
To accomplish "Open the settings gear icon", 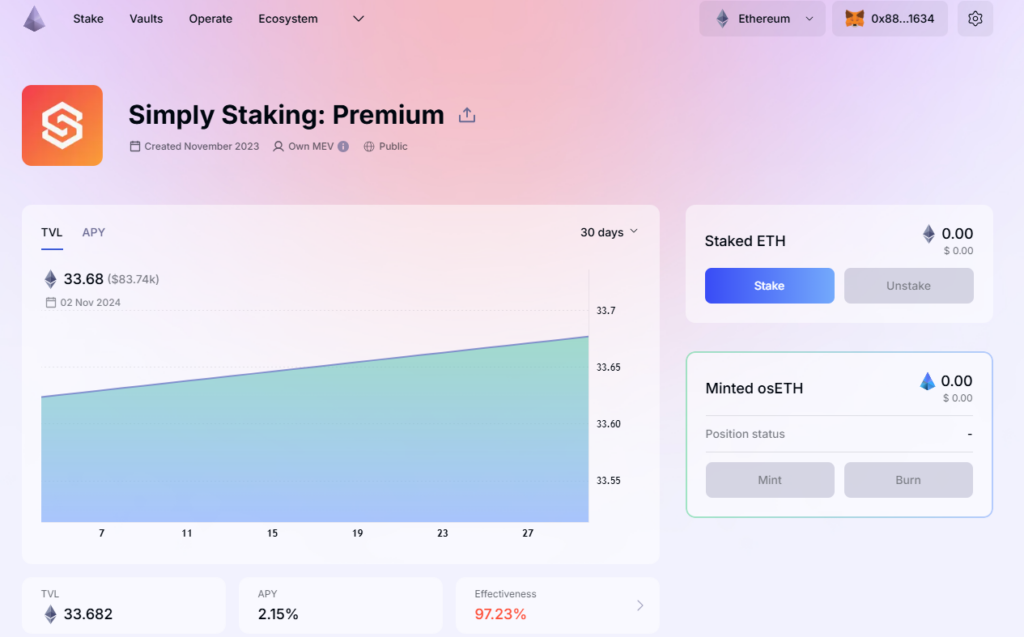I will (x=975, y=19).
